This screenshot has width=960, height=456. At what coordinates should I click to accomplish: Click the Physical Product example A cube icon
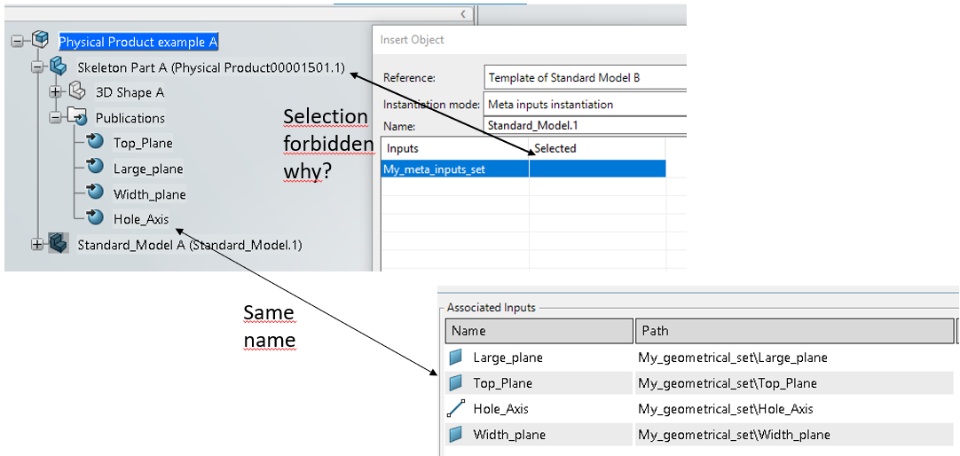tap(40, 40)
